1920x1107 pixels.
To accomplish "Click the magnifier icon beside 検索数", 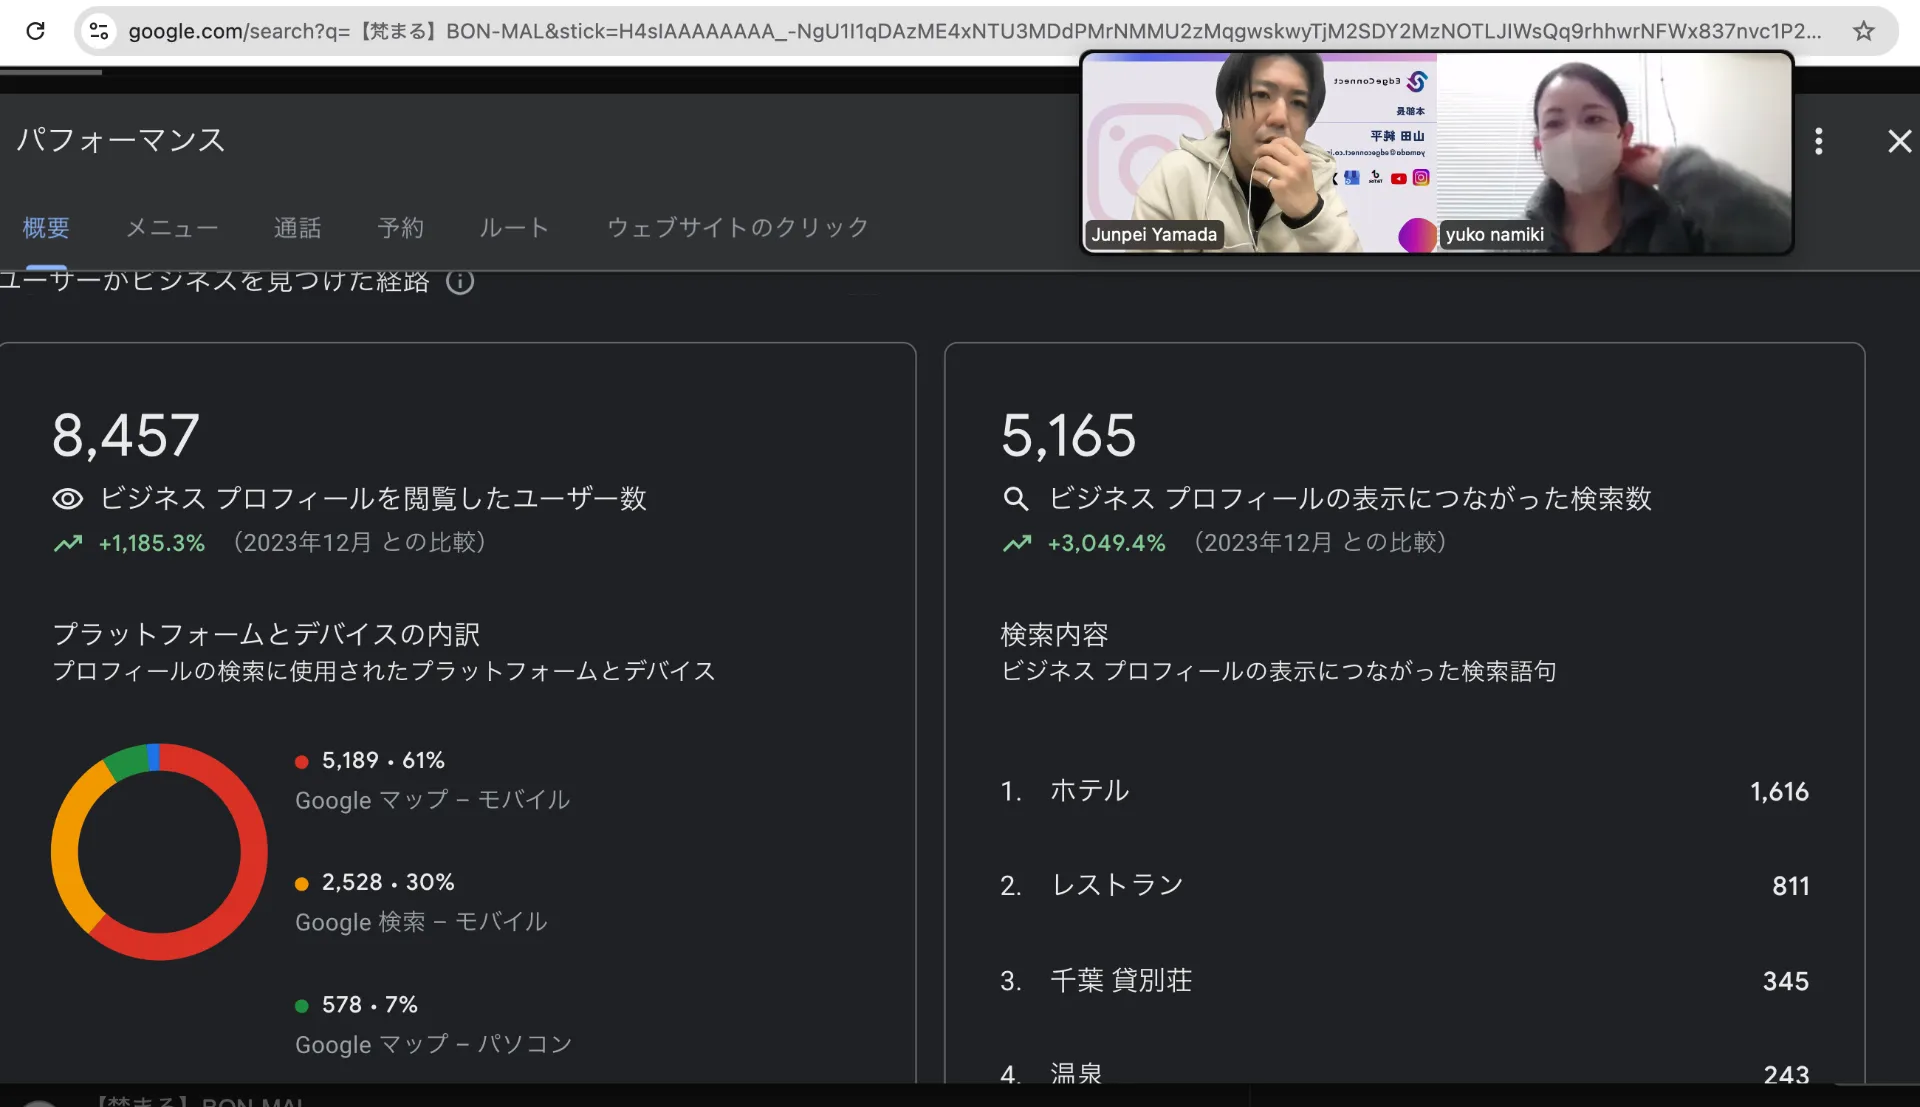I will coord(1015,499).
